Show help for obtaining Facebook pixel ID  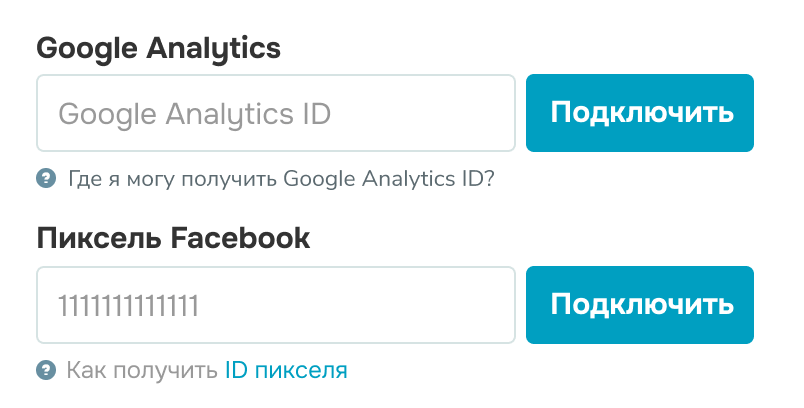tap(286, 370)
